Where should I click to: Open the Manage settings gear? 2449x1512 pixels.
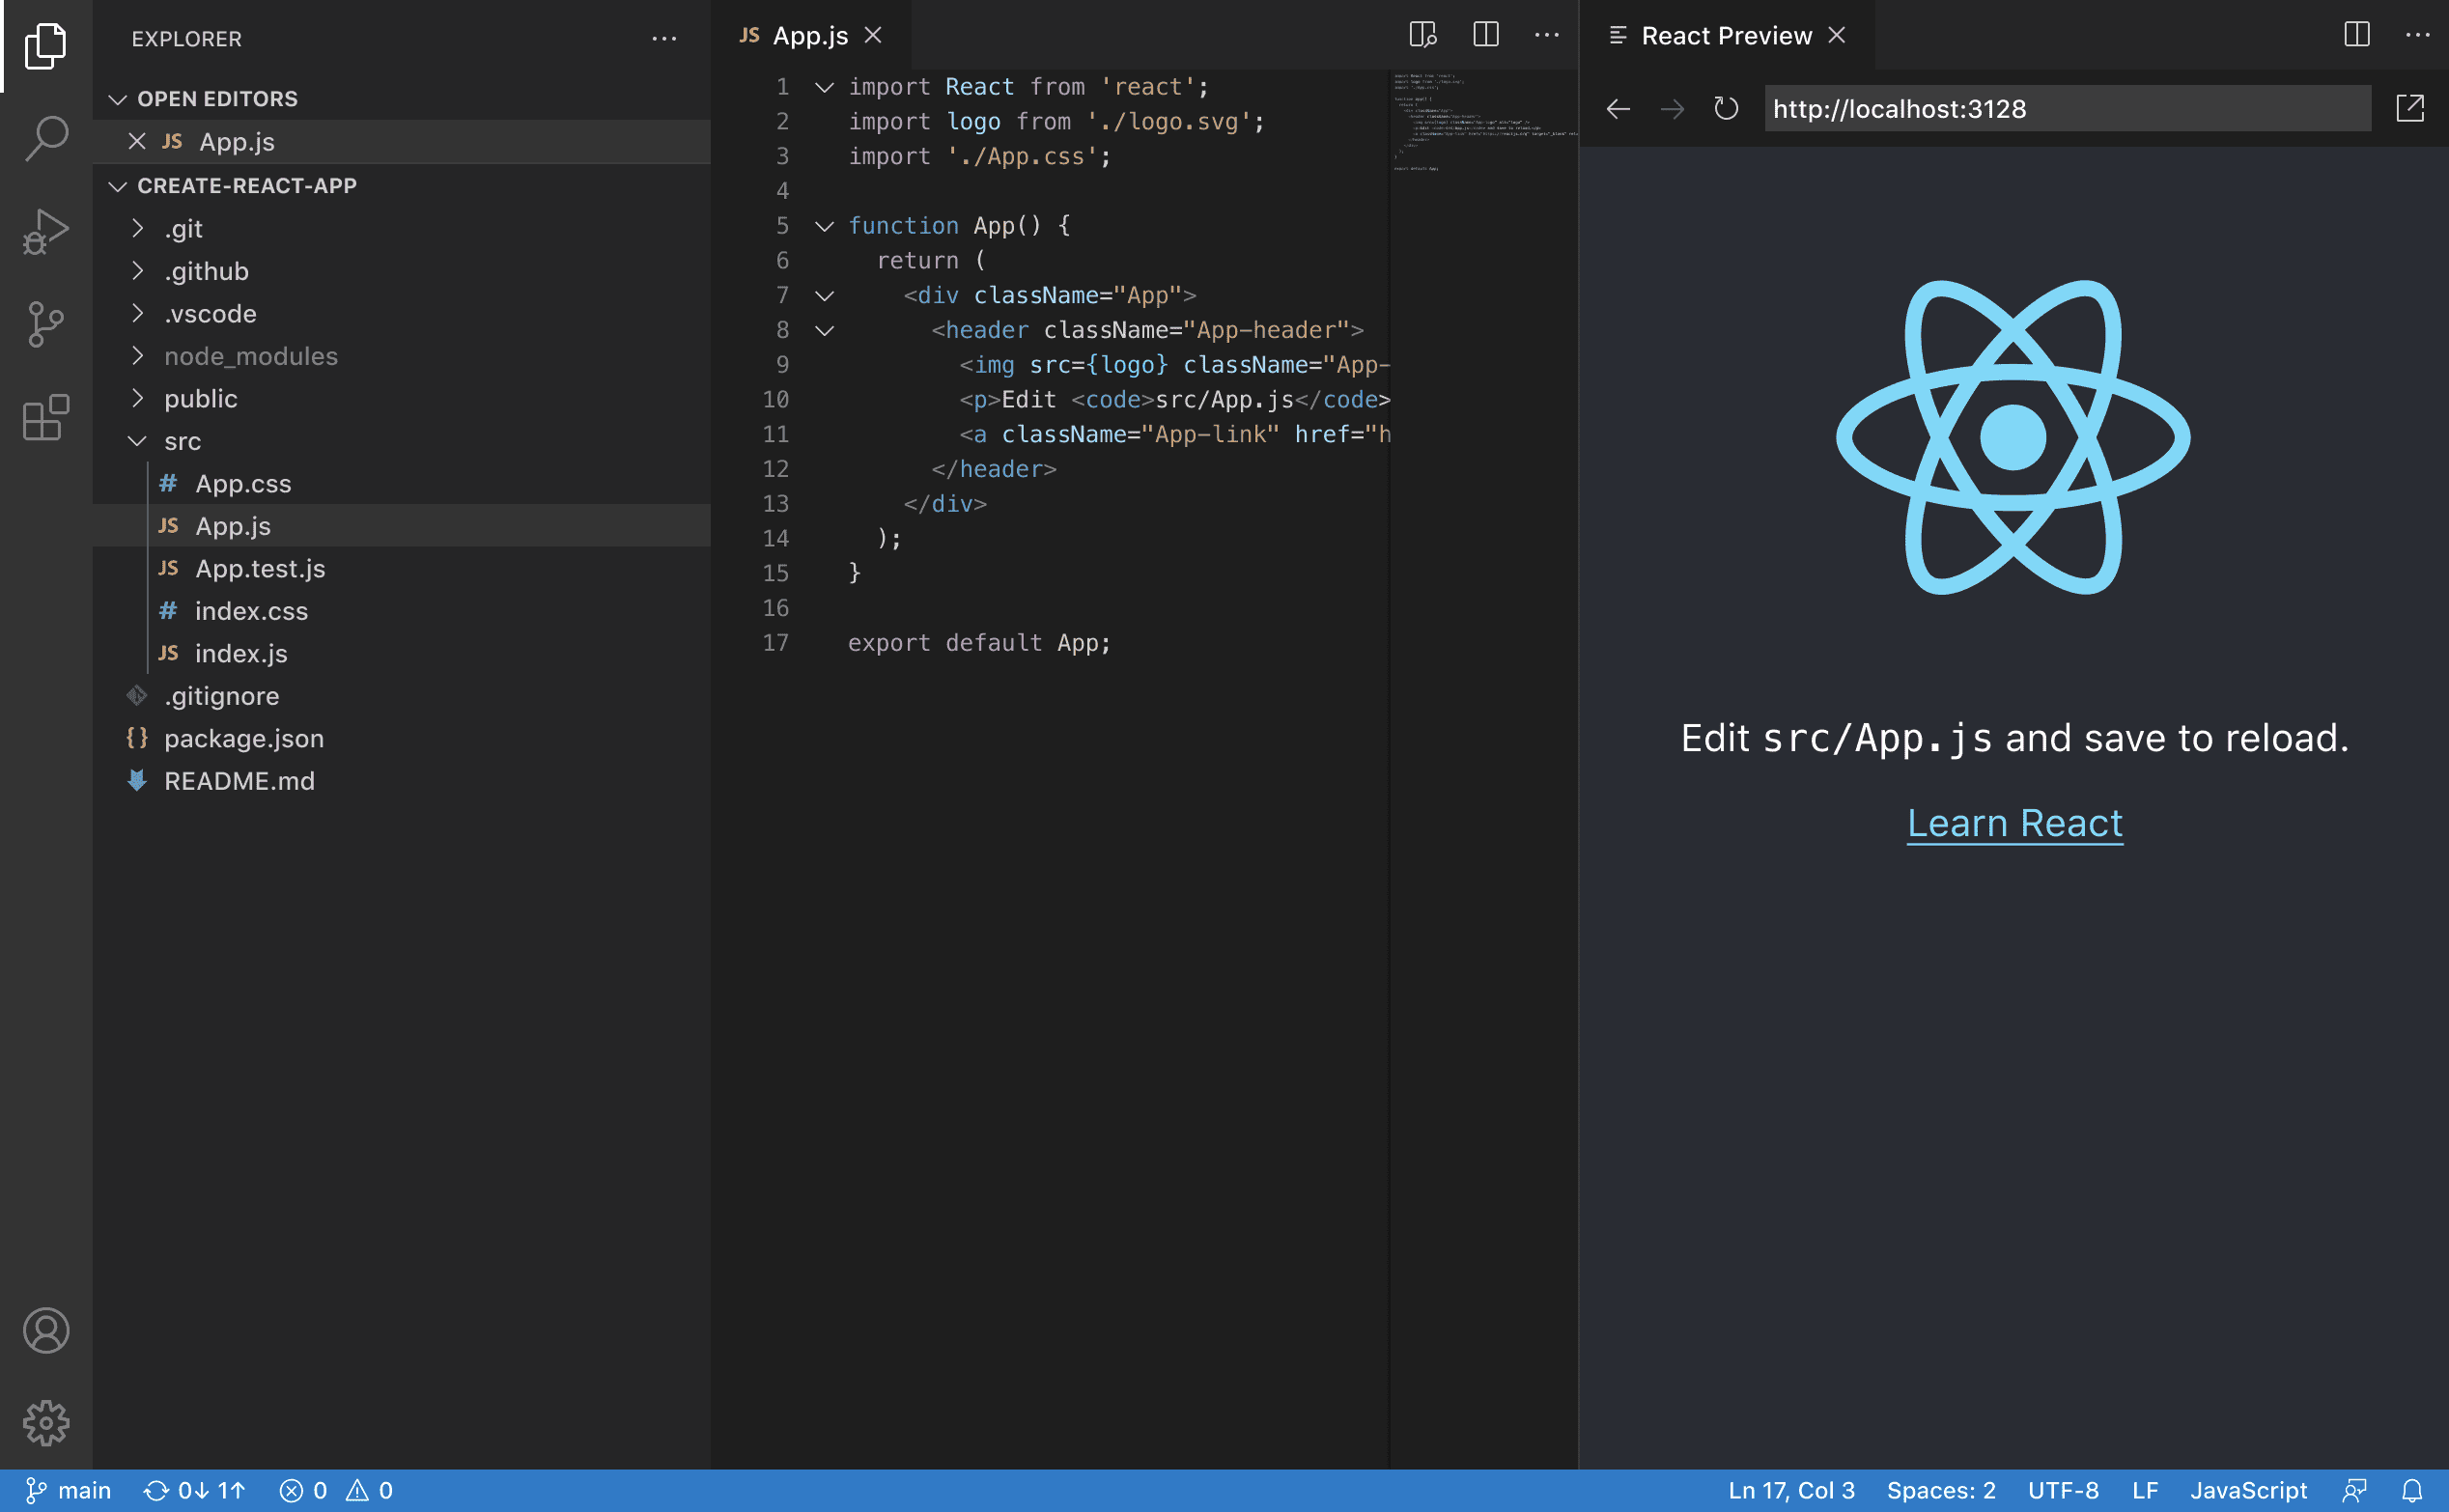46,1422
